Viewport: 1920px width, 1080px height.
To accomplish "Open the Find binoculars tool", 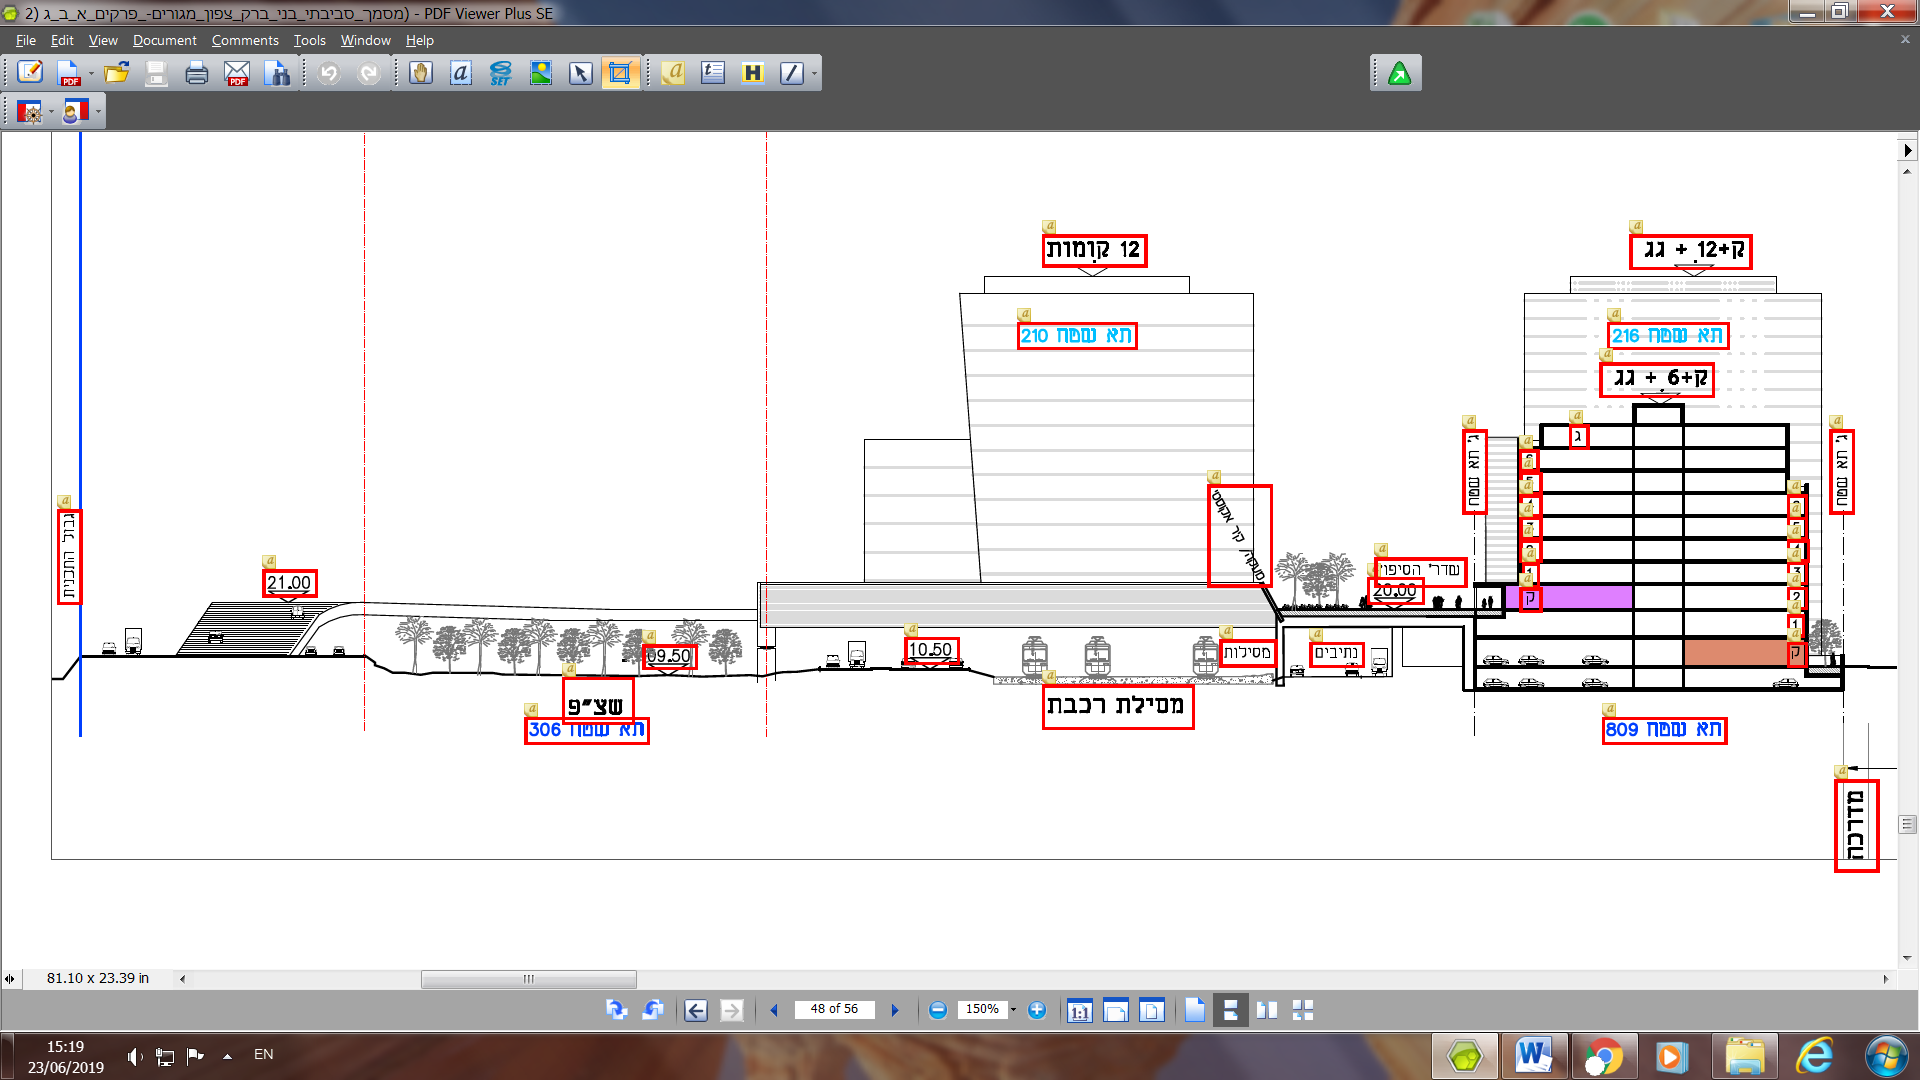I will tap(277, 73).
